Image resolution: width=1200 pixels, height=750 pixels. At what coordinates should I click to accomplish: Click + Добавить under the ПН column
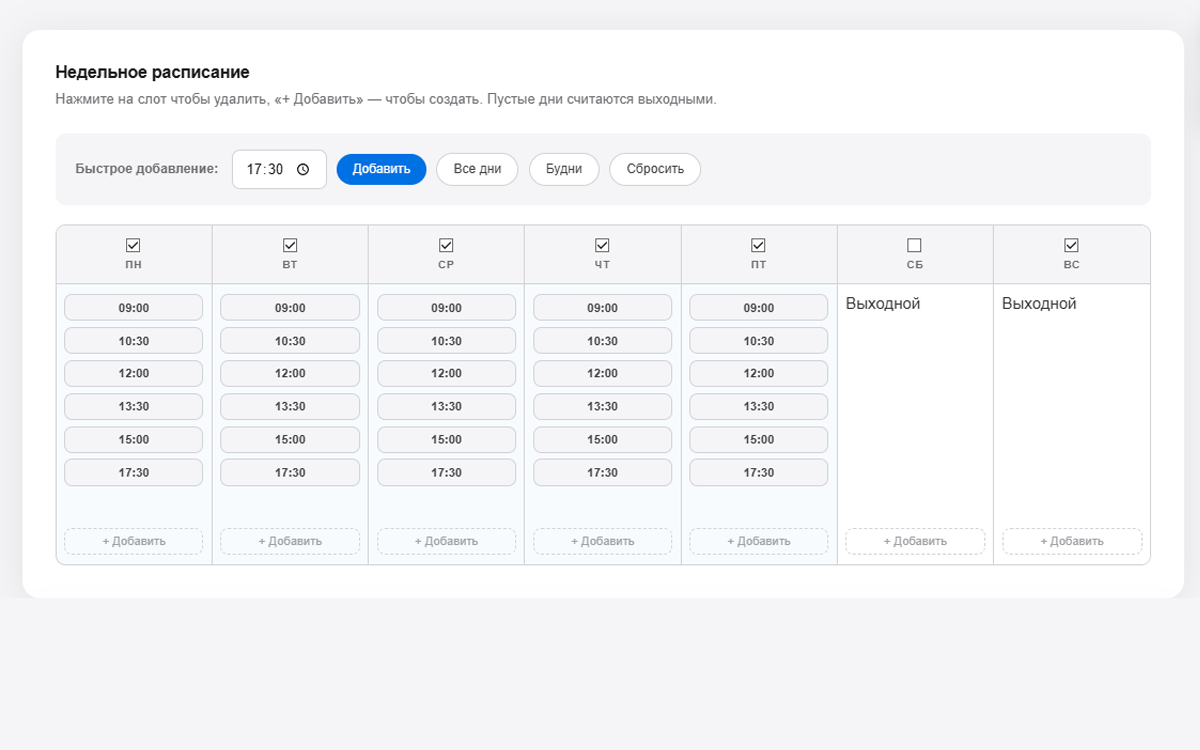coord(134,541)
